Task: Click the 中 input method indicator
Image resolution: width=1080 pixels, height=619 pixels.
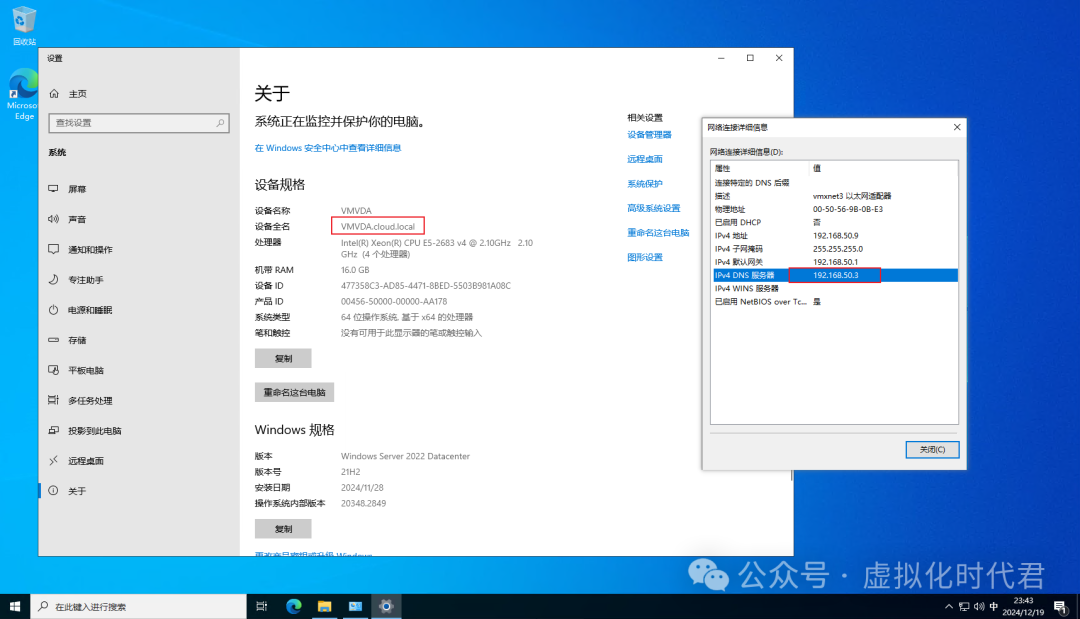Action: tap(994, 607)
